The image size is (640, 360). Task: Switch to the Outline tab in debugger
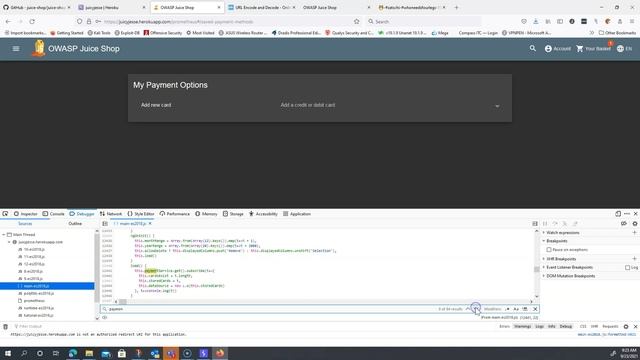pos(75,224)
